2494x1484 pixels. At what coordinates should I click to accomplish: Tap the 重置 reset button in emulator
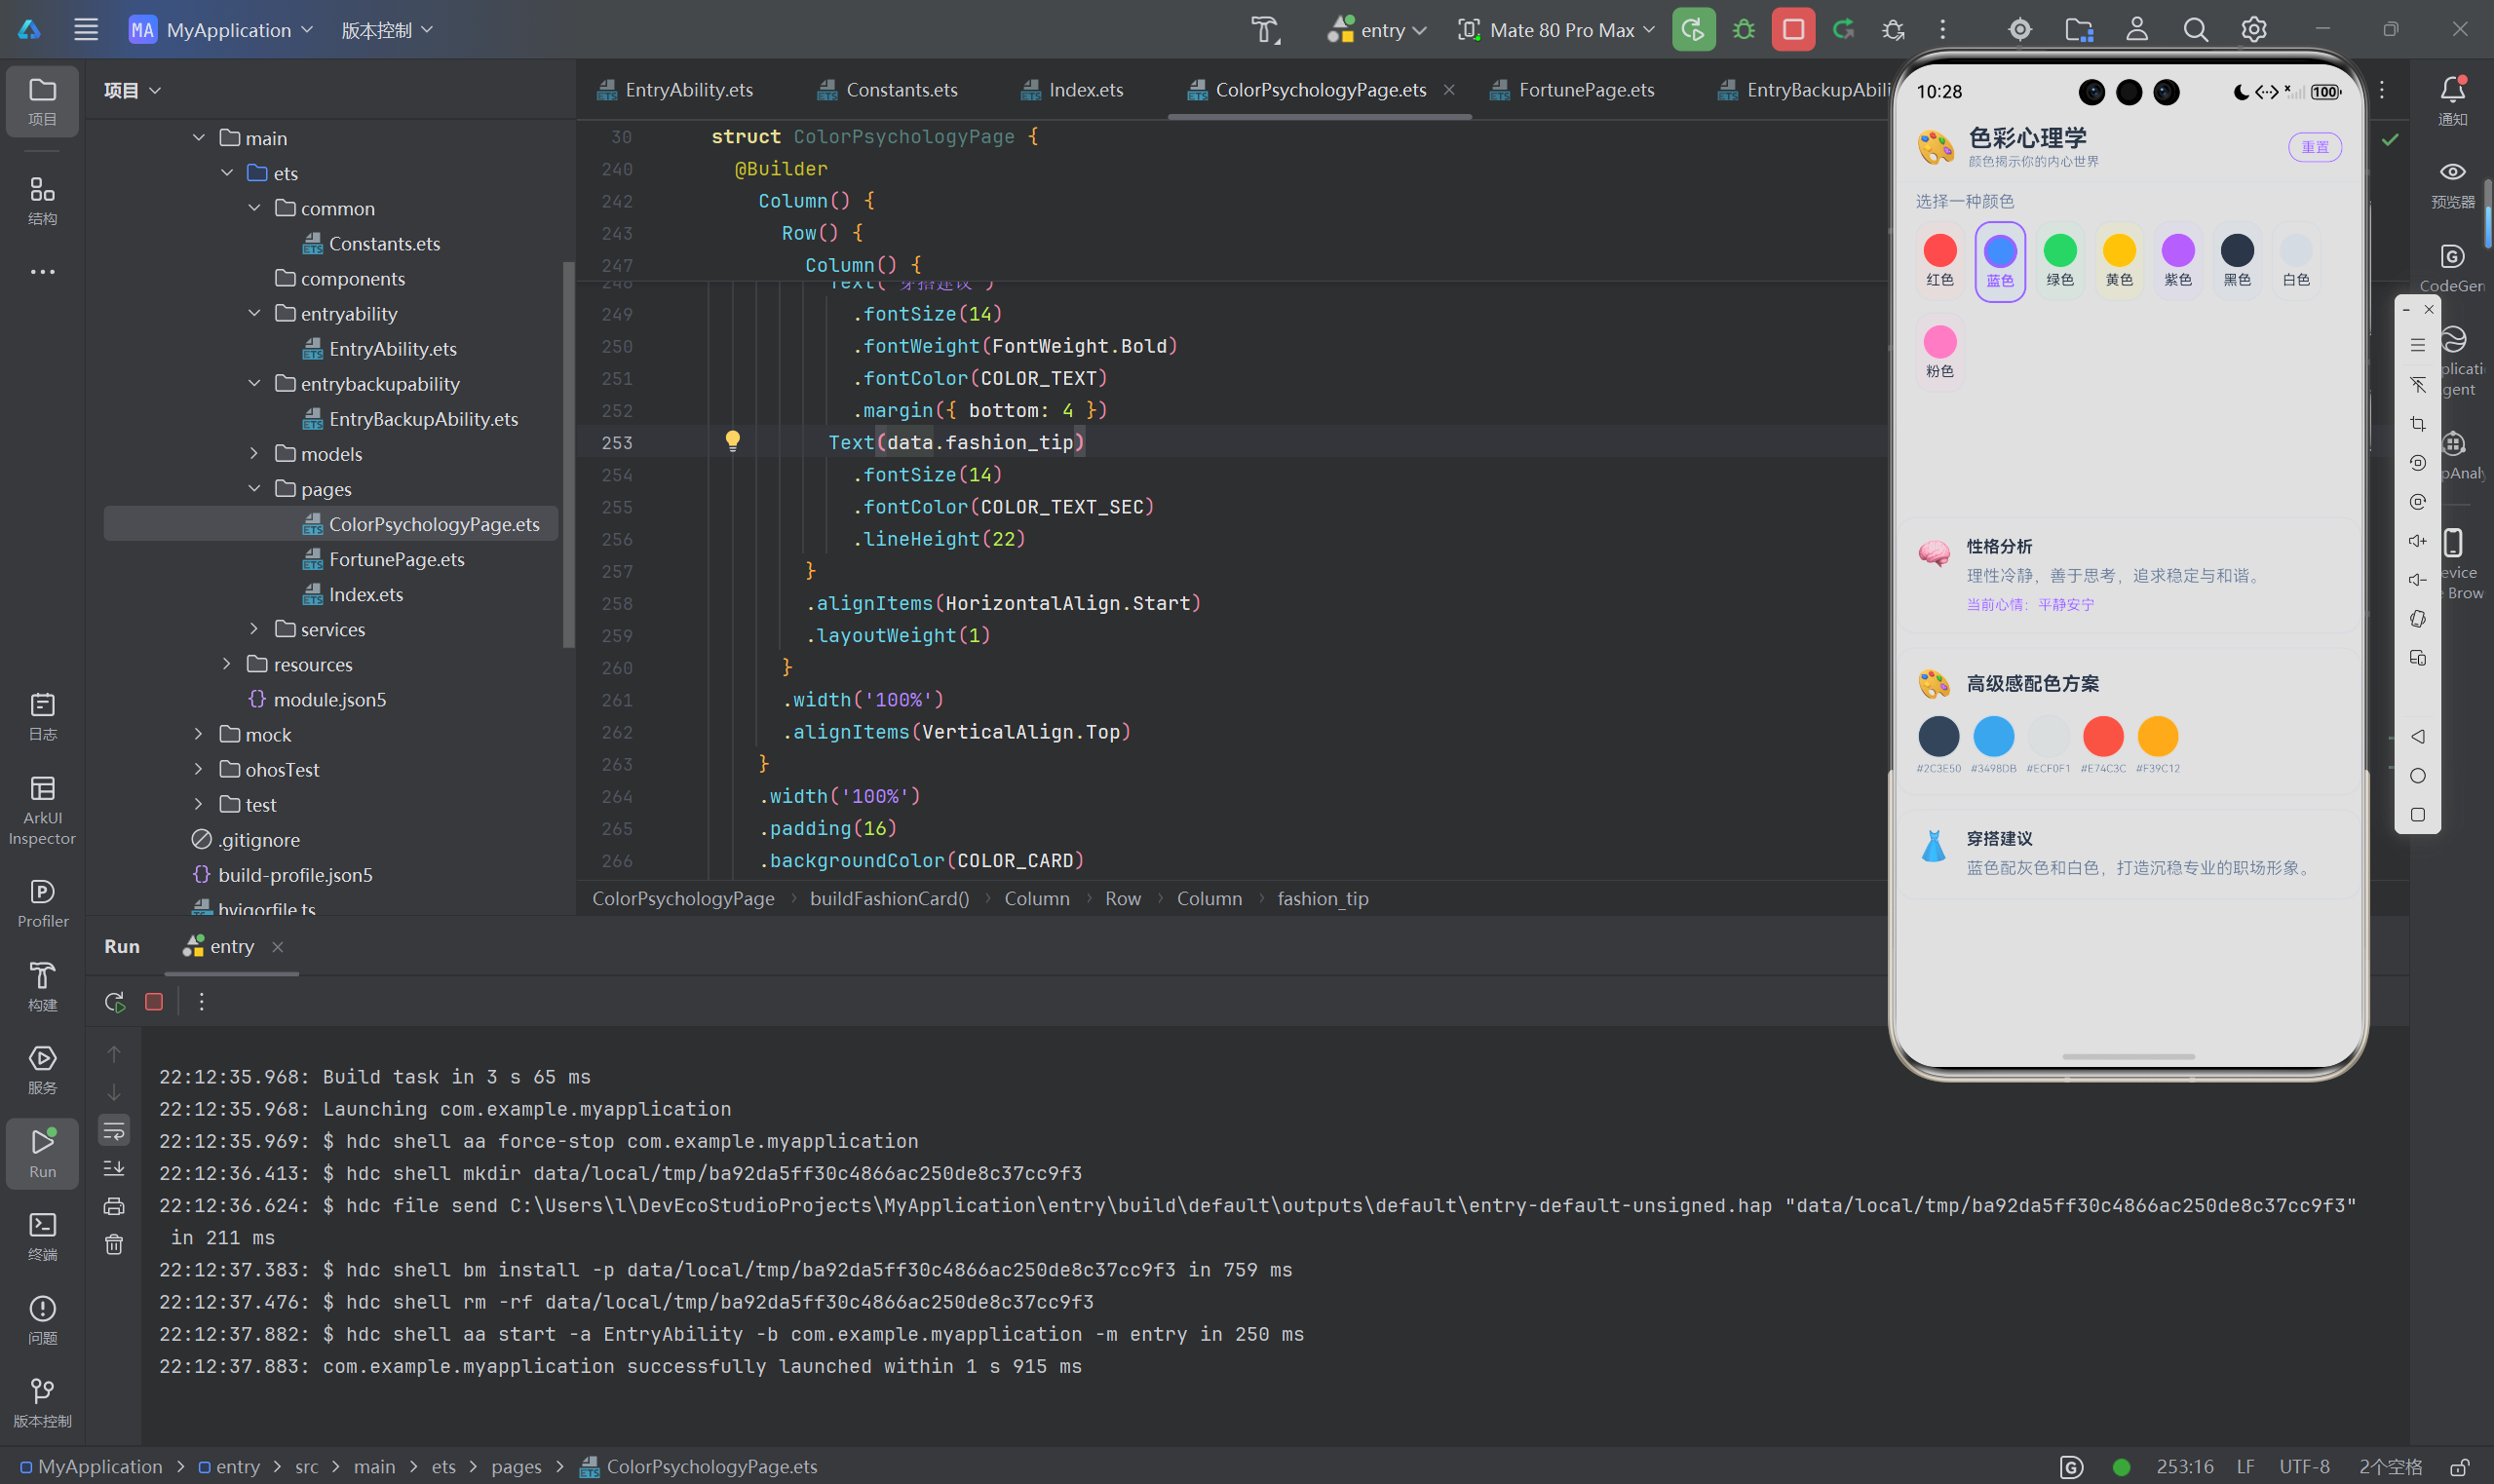(x=2315, y=147)
